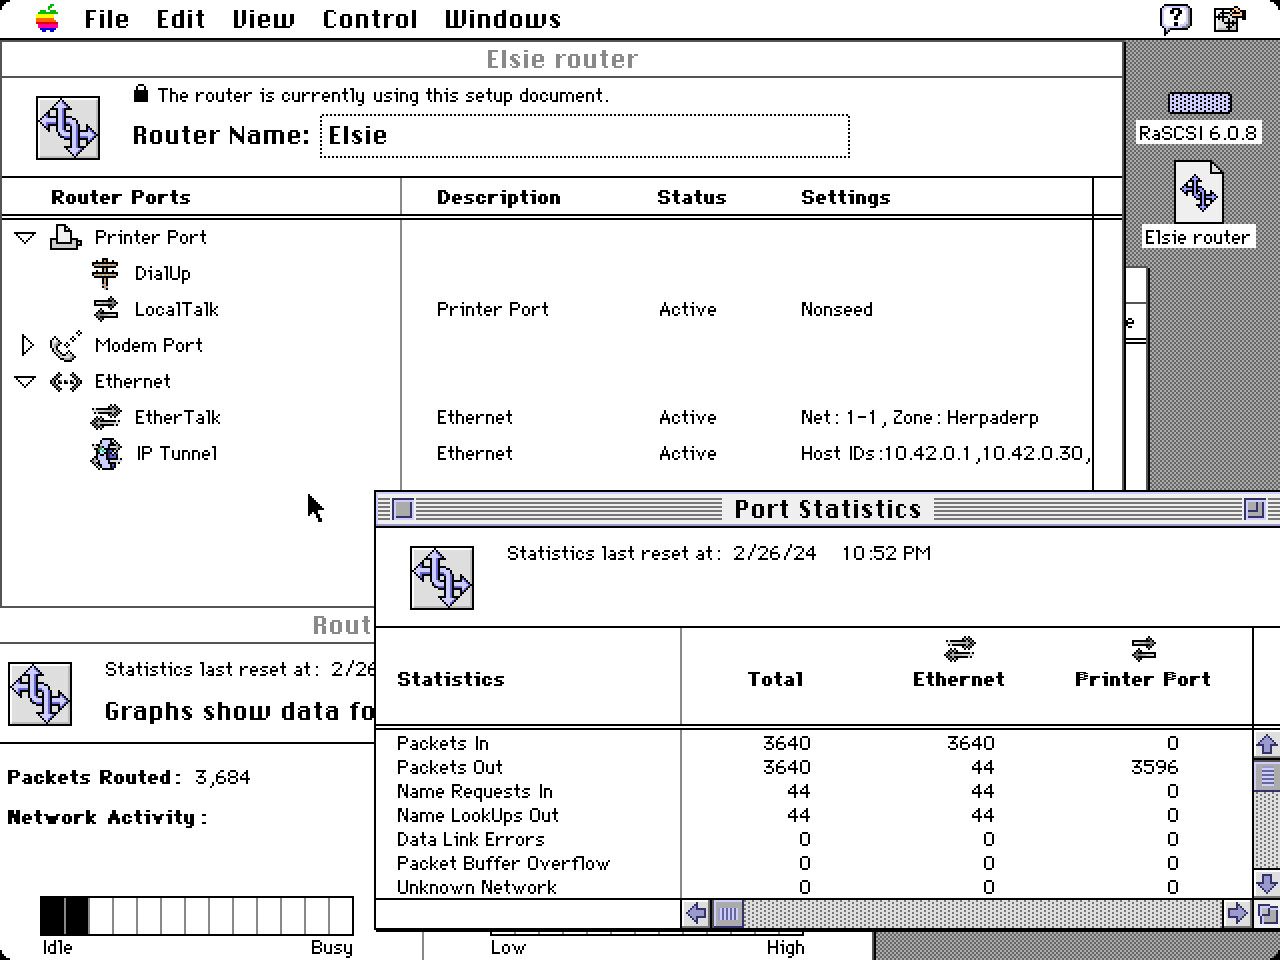Click the Description column header
1280x960 pixels.
coord(499,198)
